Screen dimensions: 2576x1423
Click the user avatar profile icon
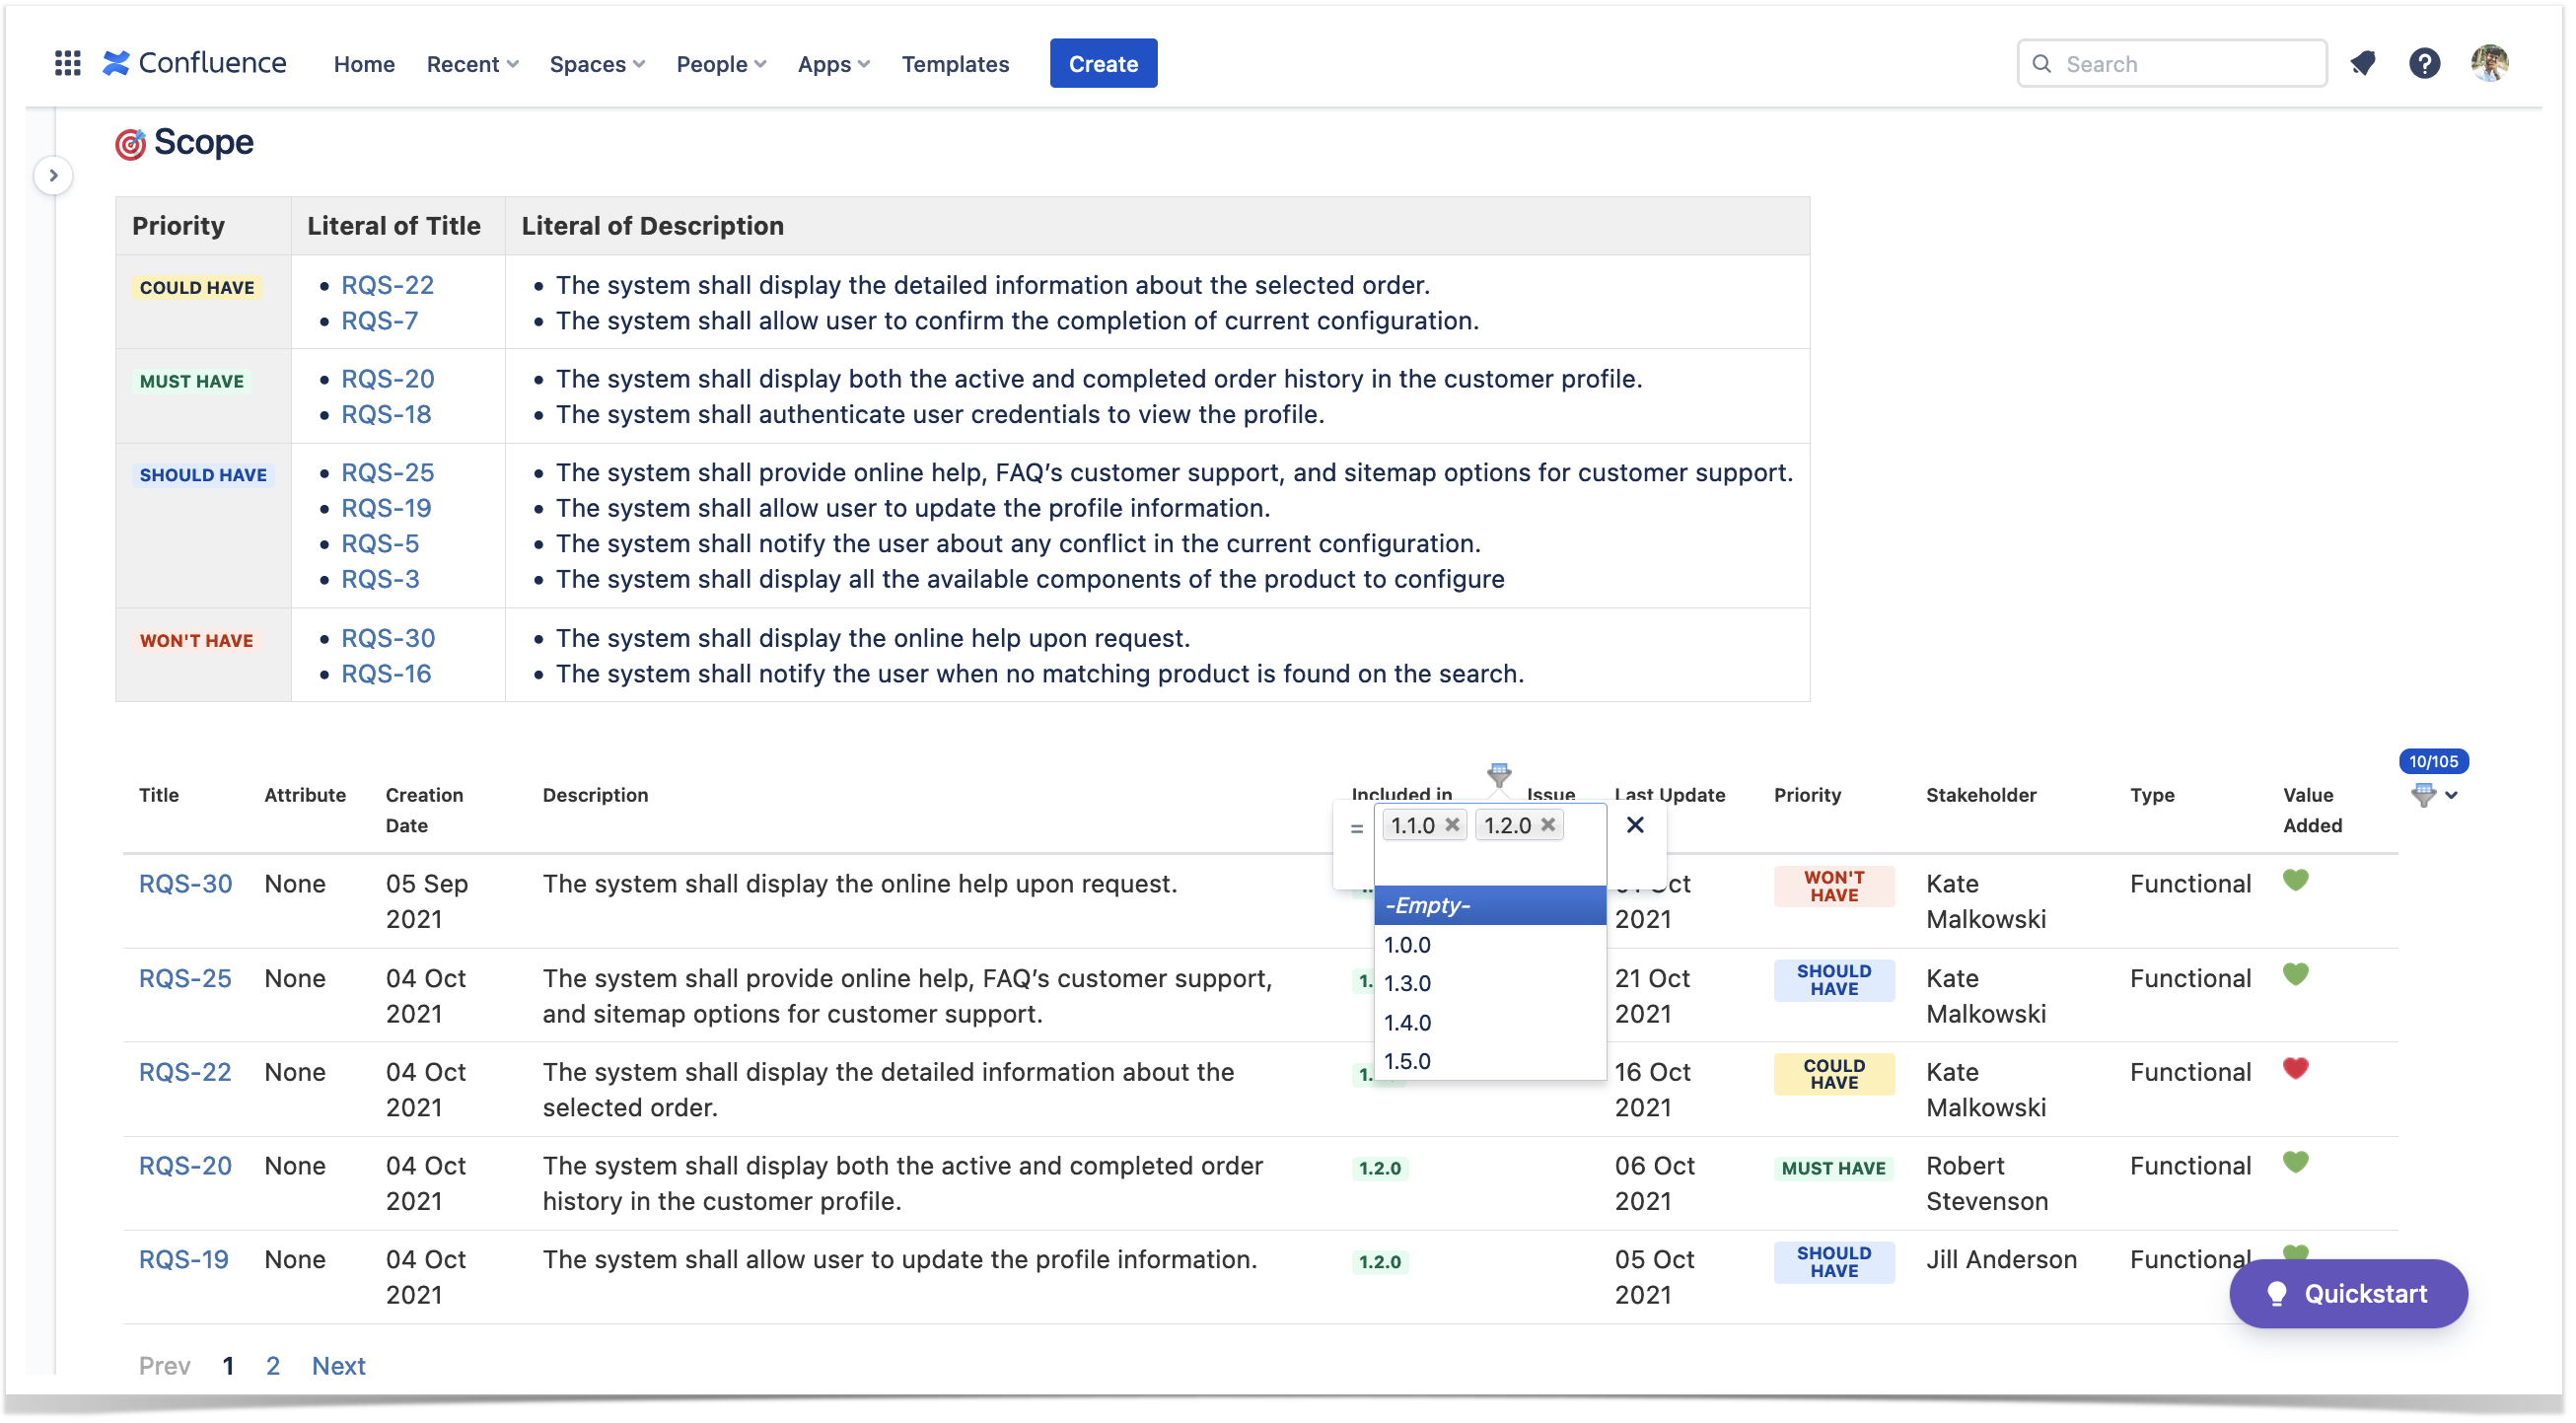2488,61
